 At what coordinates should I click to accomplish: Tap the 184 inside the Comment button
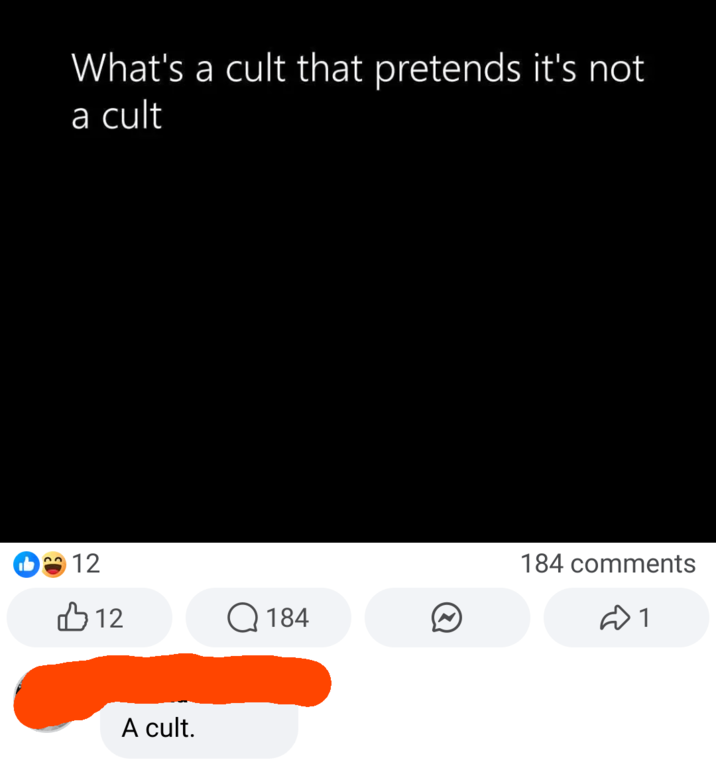click(x=288, y=618)
